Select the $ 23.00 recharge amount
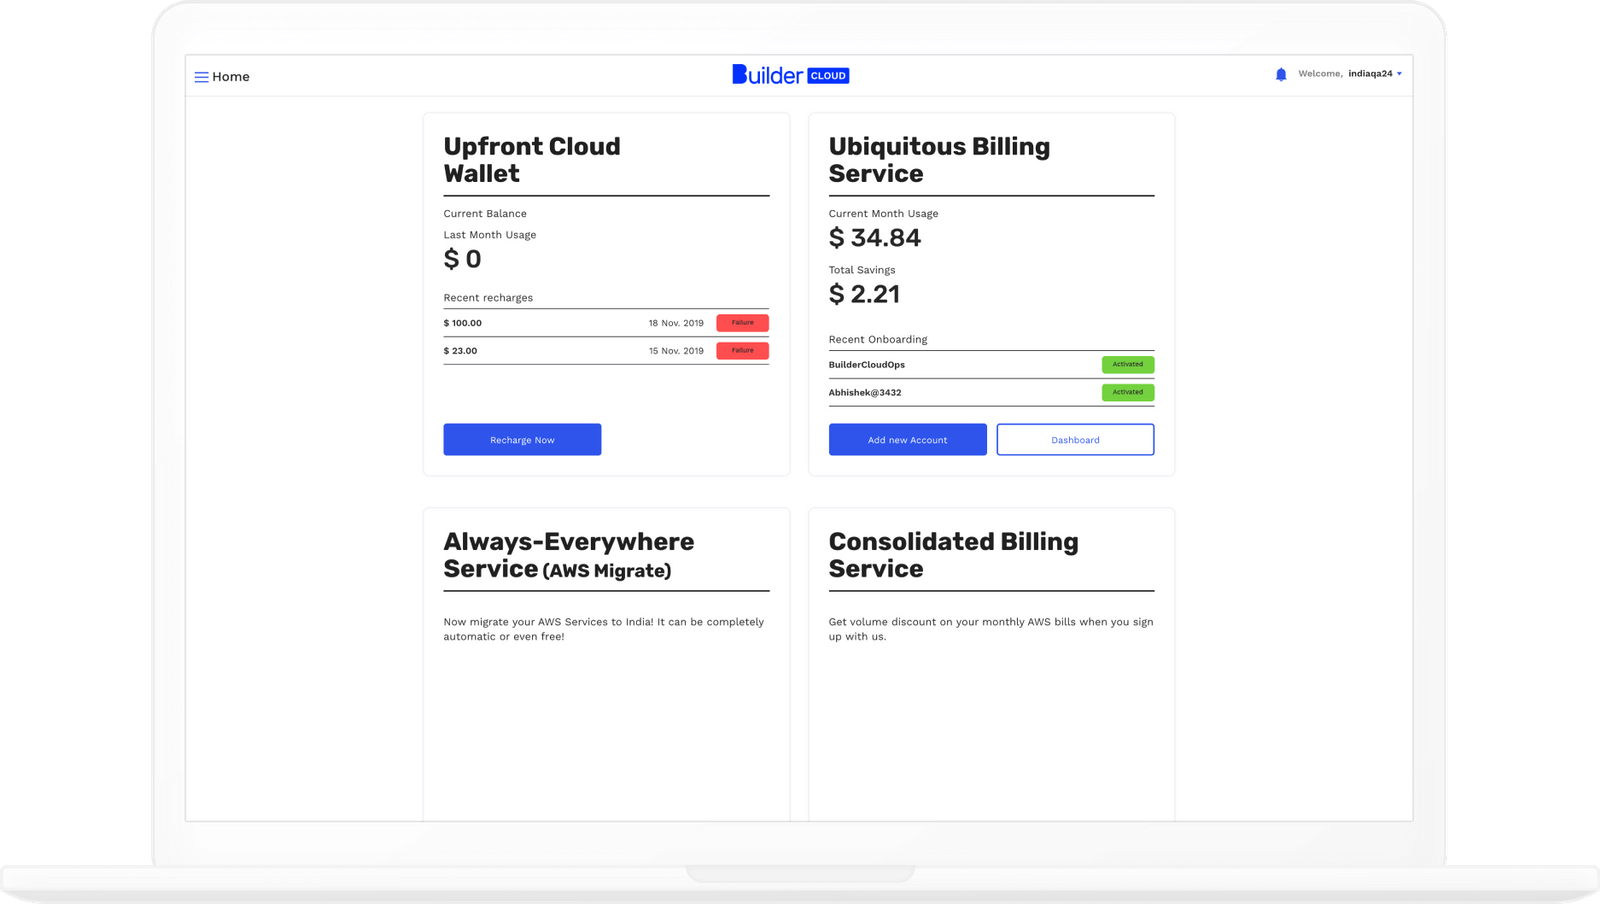Image resolution: width=1600 pixels, height=904 pixels. [461, 351]
